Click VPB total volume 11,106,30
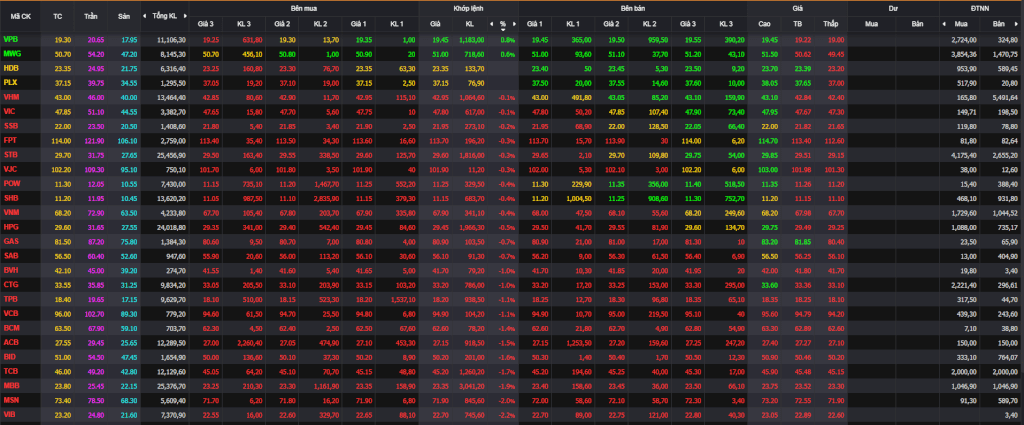This screenshot has height=425, width=1024. pos(172,40)
